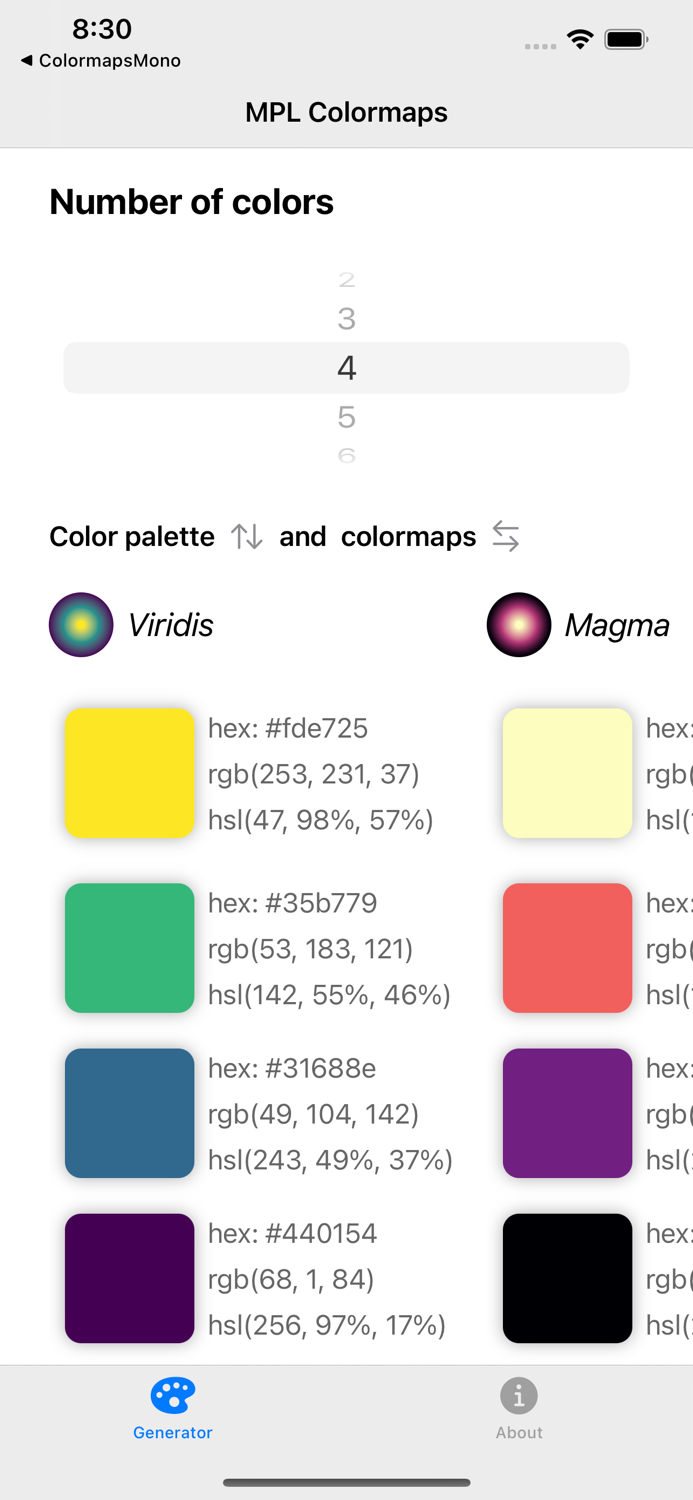
Task: Tap the Number of colors heading
Action: coord(192,202)
